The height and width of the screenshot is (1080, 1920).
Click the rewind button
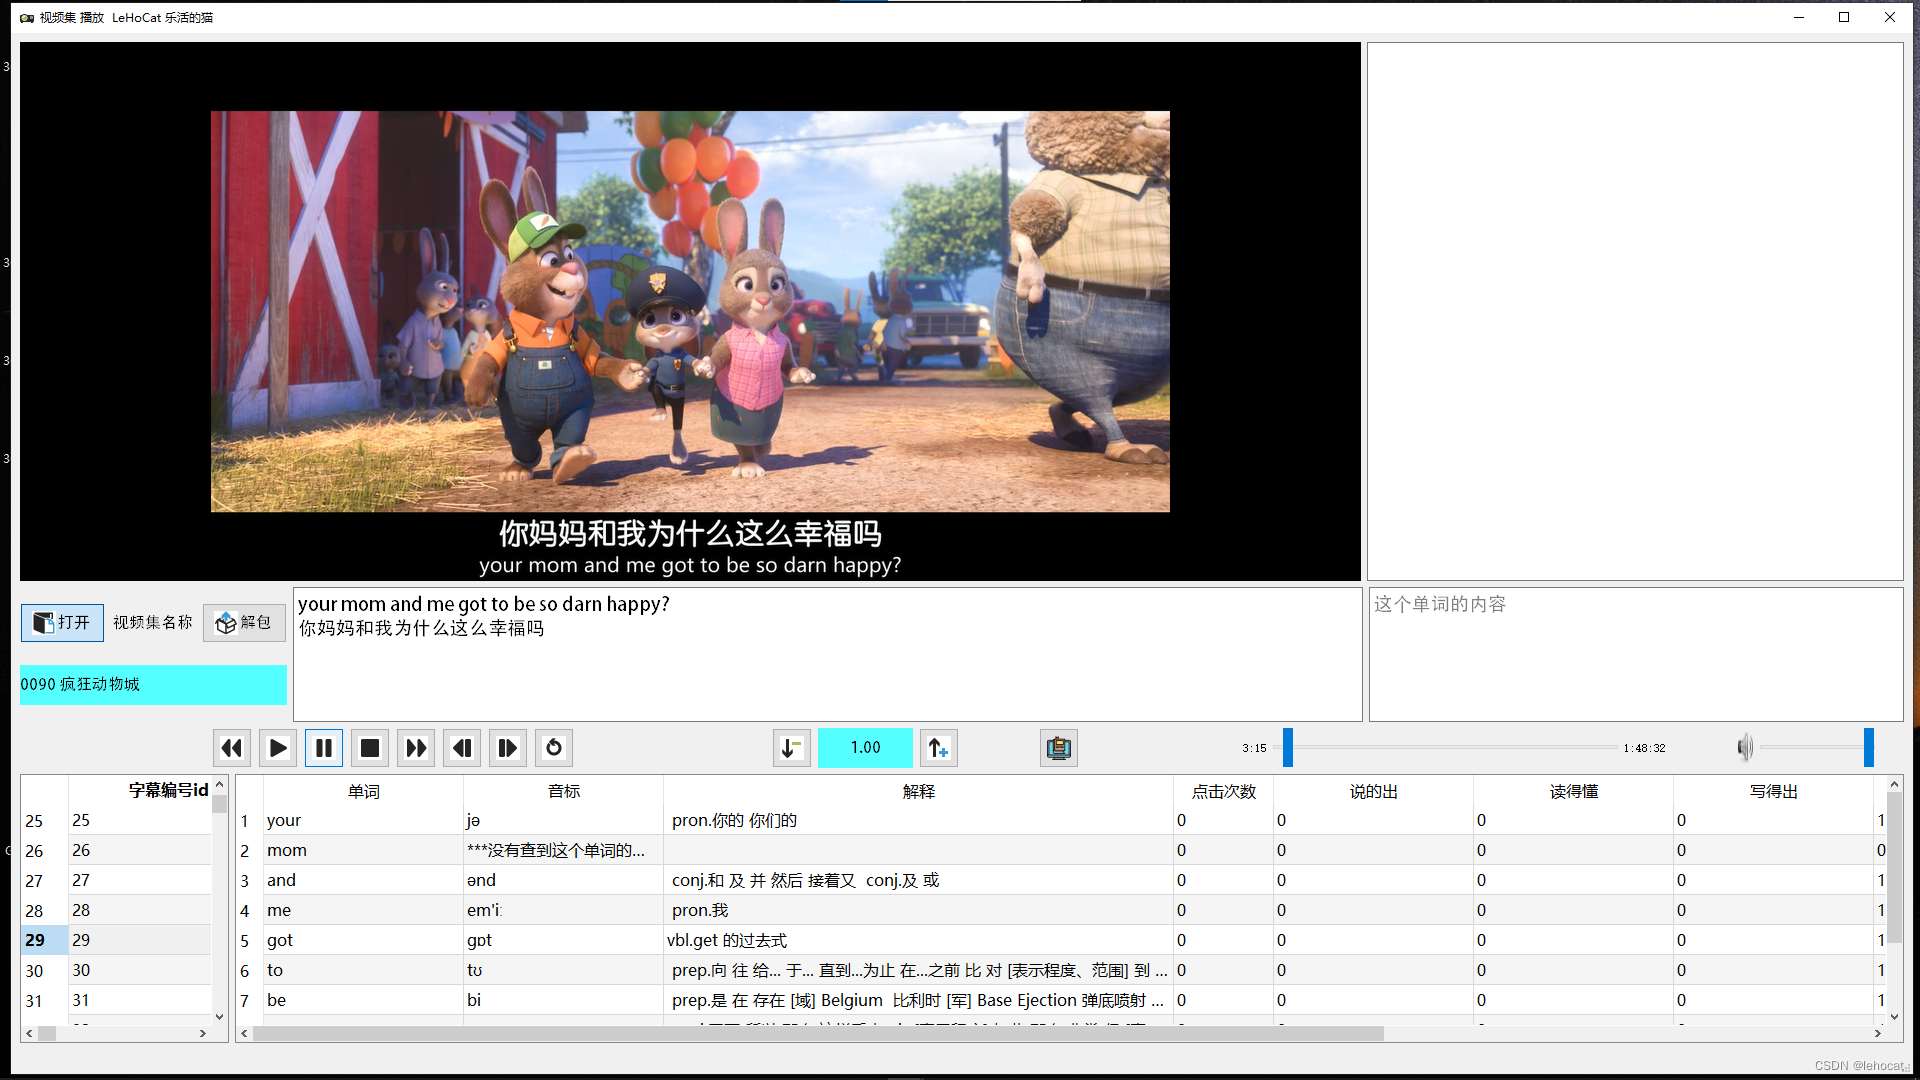tap(231, 748)
